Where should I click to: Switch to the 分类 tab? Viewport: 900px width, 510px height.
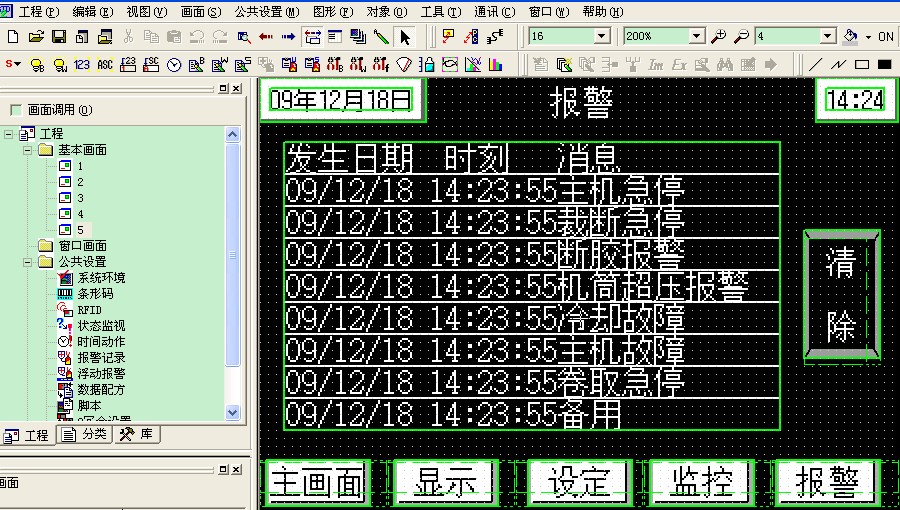[84, 434]
